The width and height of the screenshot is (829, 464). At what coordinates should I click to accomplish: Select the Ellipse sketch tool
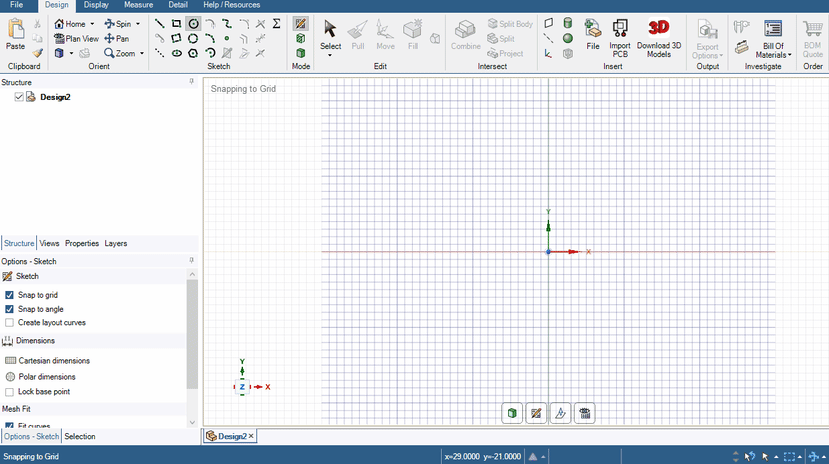pyautogui.click(x=176, y=53)
